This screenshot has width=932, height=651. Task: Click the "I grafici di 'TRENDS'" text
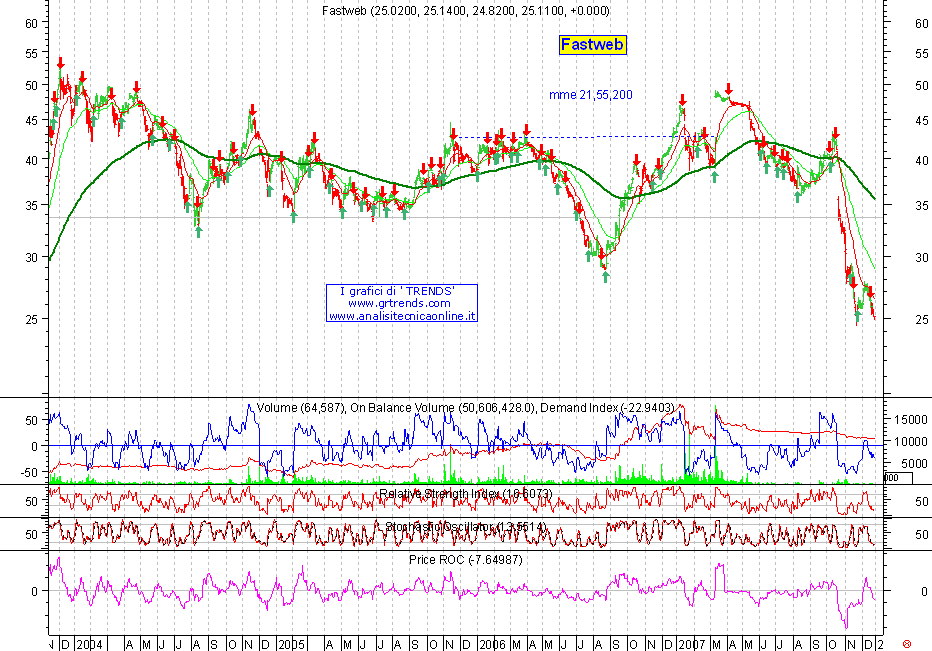(397, 291)
